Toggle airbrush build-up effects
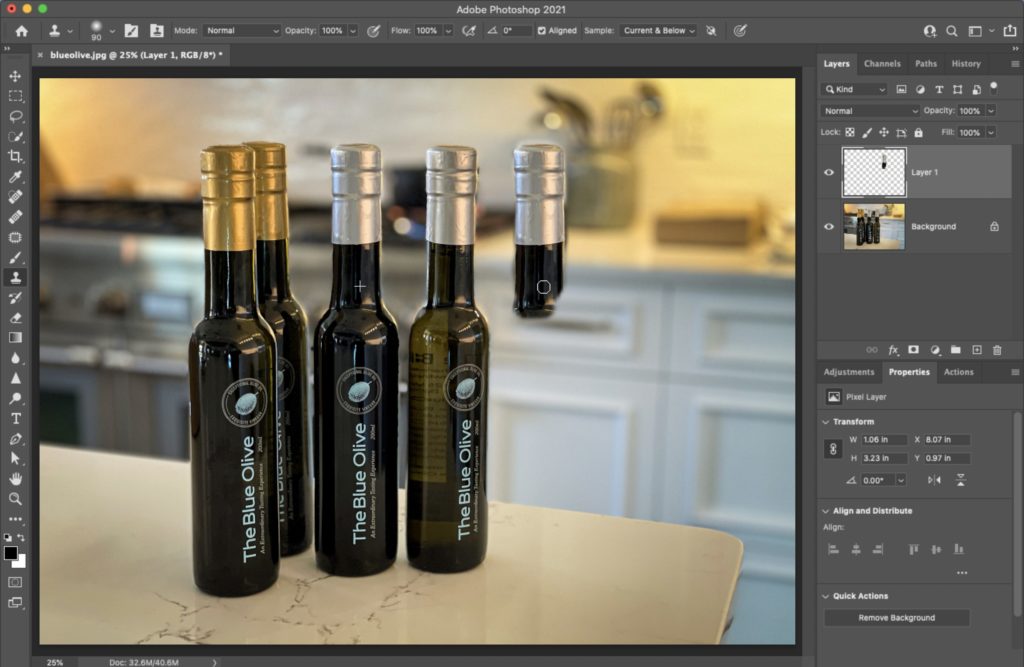 (x=468, y=31)
